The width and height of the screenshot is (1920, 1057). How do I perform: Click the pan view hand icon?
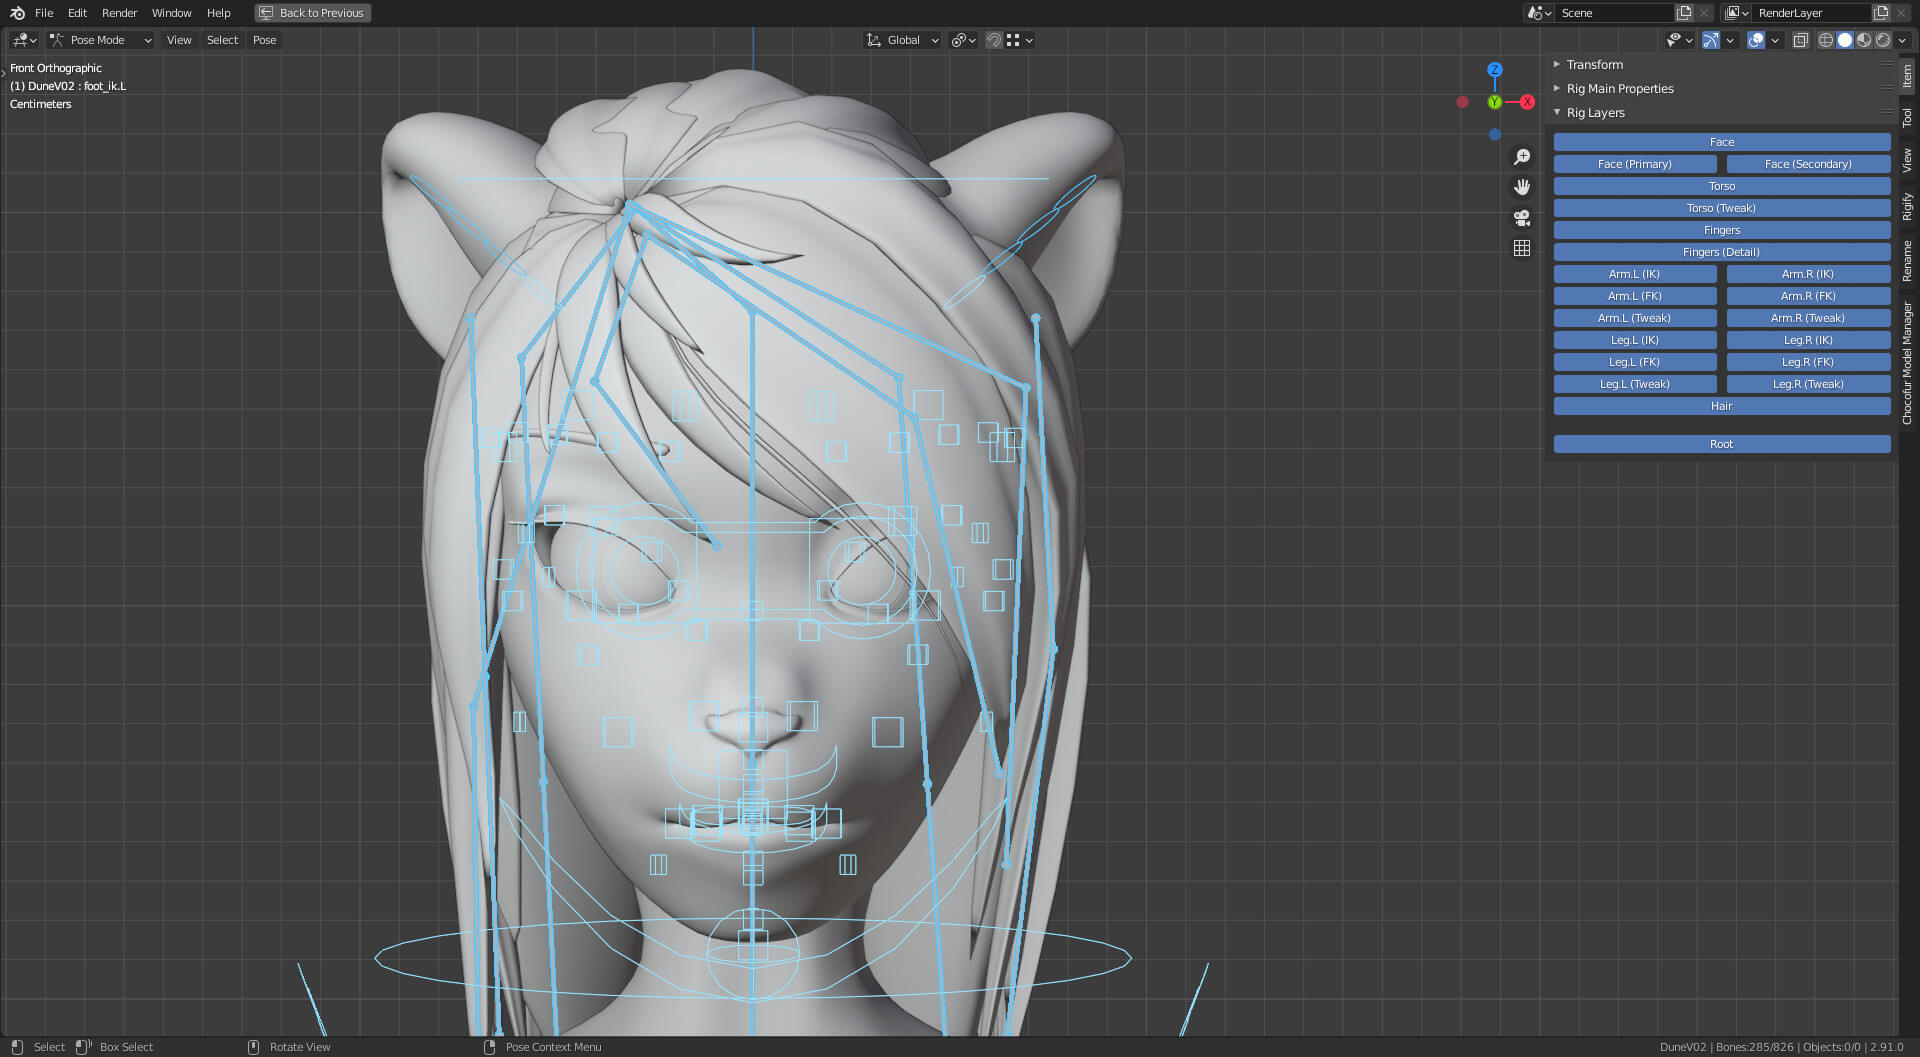point(1522,187)
